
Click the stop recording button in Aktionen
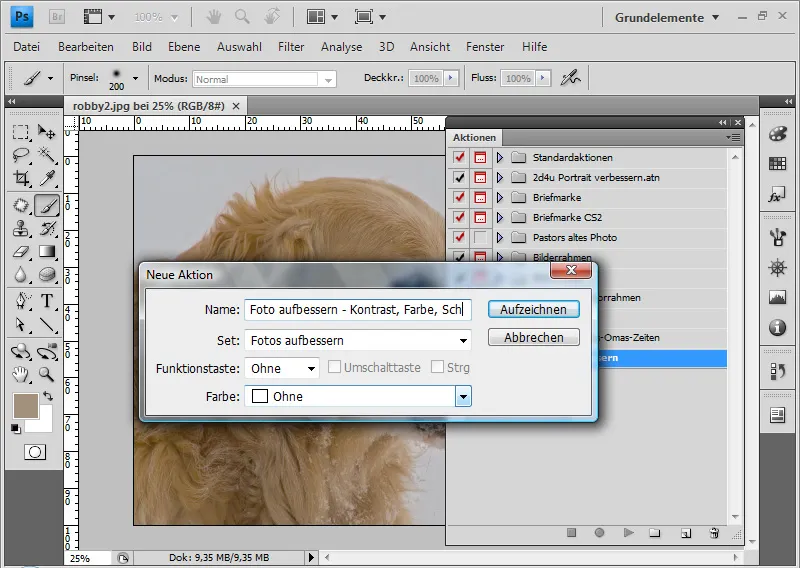pyautogui.click(x=571, y=533)
